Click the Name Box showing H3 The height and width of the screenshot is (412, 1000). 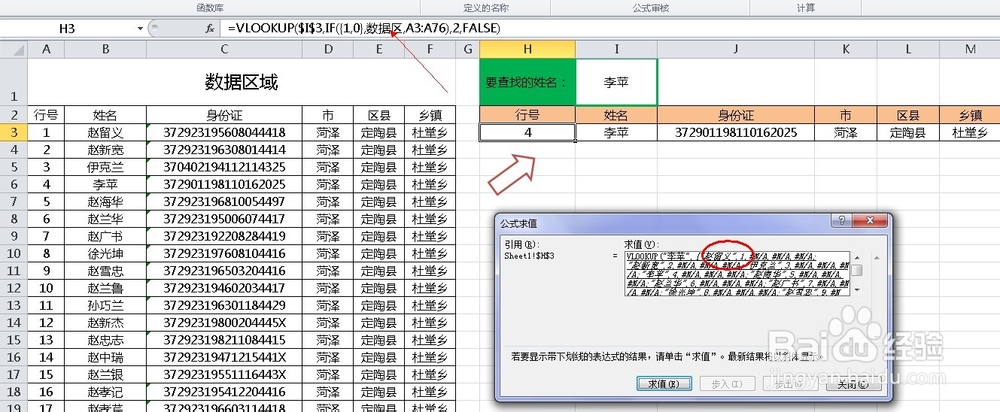pos(68,29)
